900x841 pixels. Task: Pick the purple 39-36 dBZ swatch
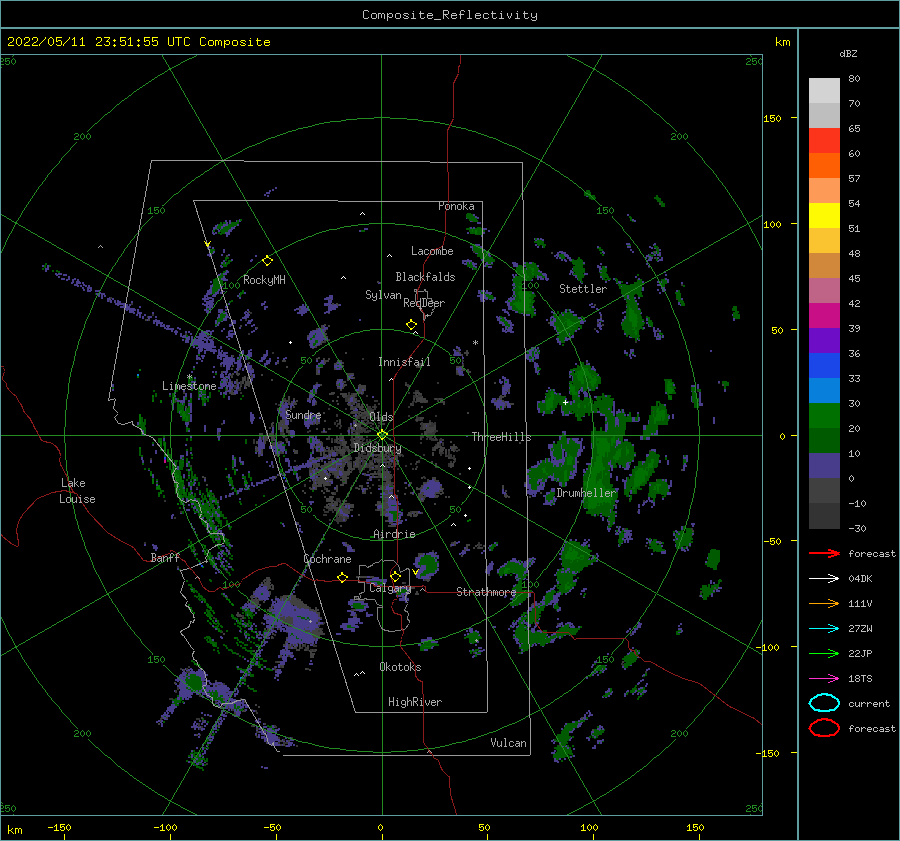coord(824,340)
